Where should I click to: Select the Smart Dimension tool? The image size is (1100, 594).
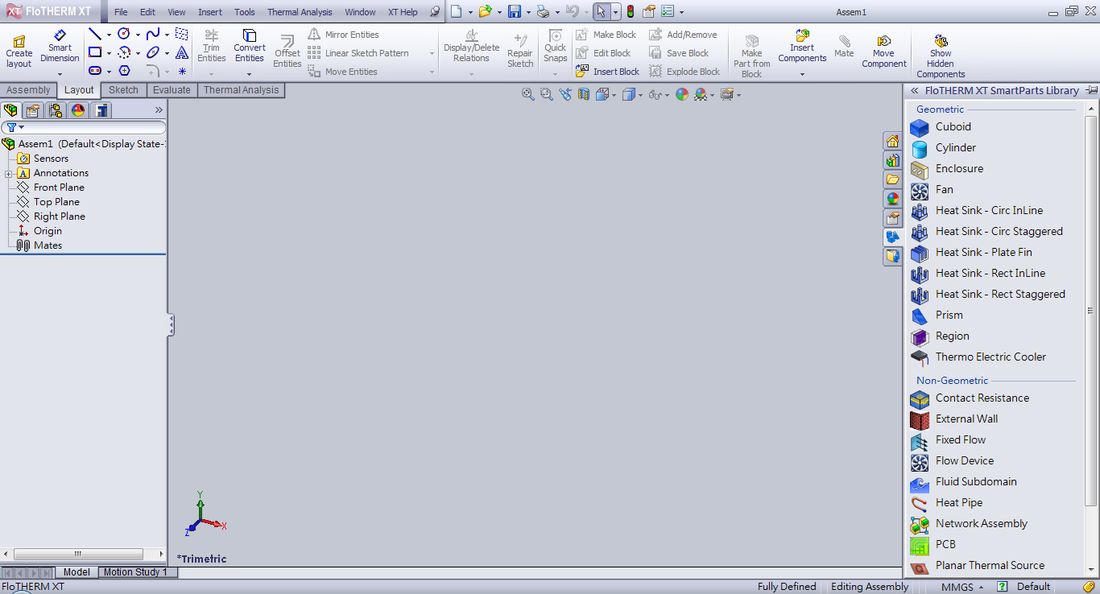click(x=60, y=47)
